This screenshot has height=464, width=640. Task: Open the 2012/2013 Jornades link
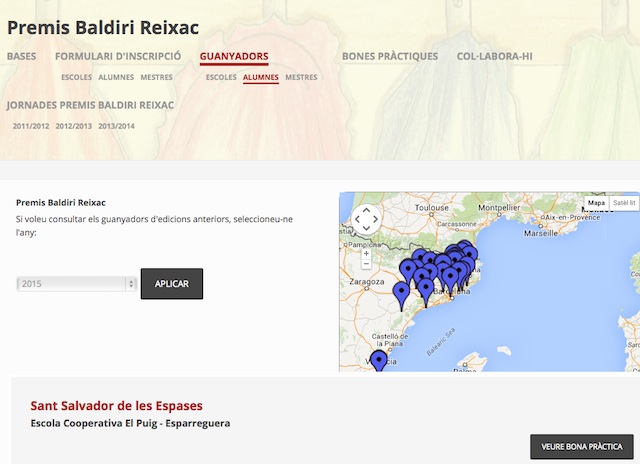75,126
